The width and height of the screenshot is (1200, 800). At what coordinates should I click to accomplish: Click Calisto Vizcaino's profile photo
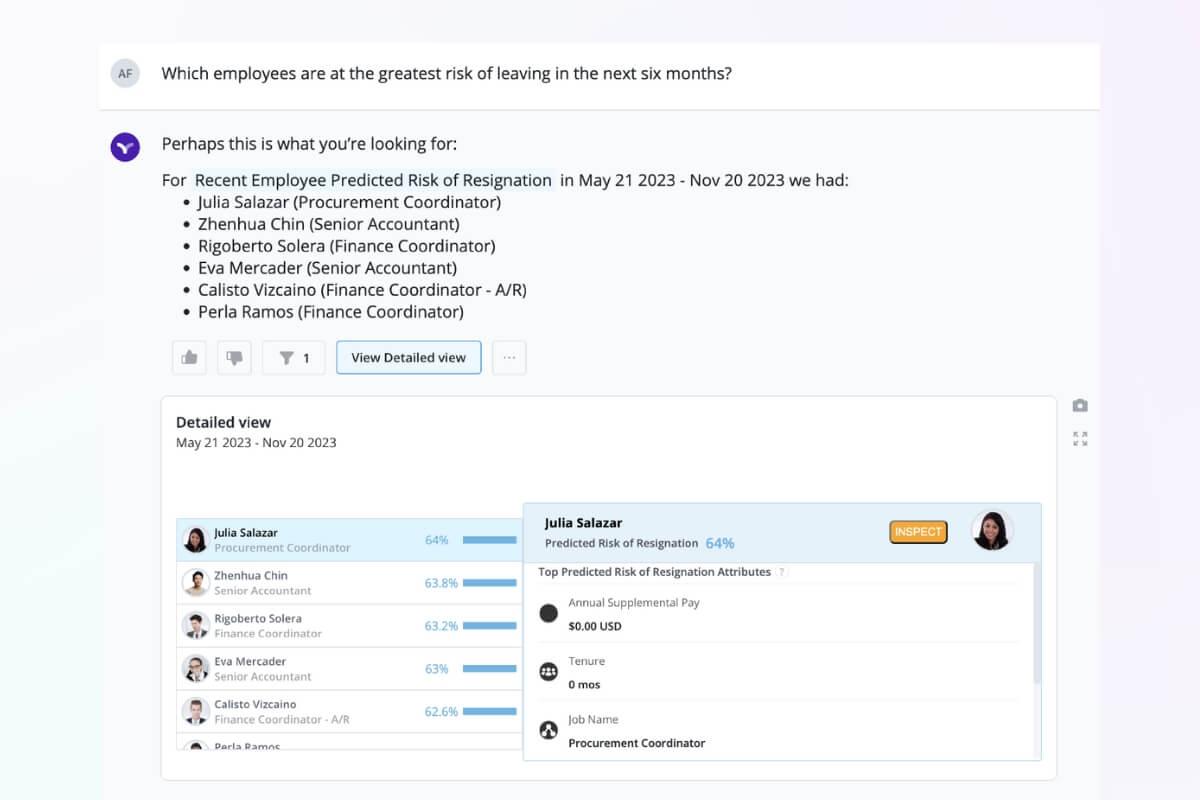tap(195, 712)
